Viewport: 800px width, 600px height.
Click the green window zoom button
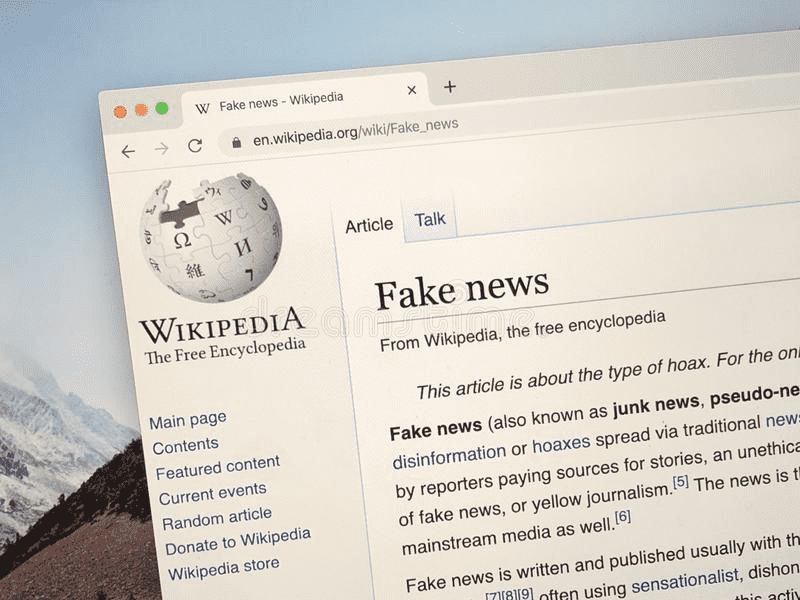pos(162,108)
